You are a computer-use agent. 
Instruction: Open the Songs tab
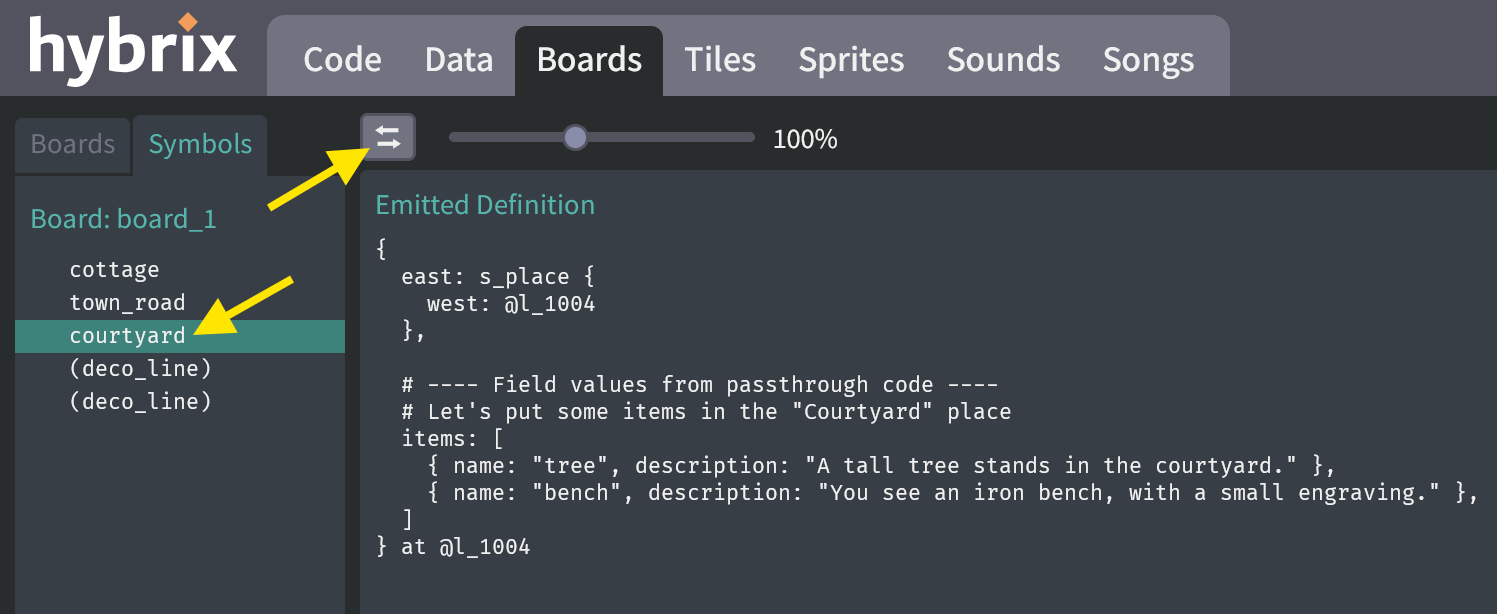(1147, 59)
